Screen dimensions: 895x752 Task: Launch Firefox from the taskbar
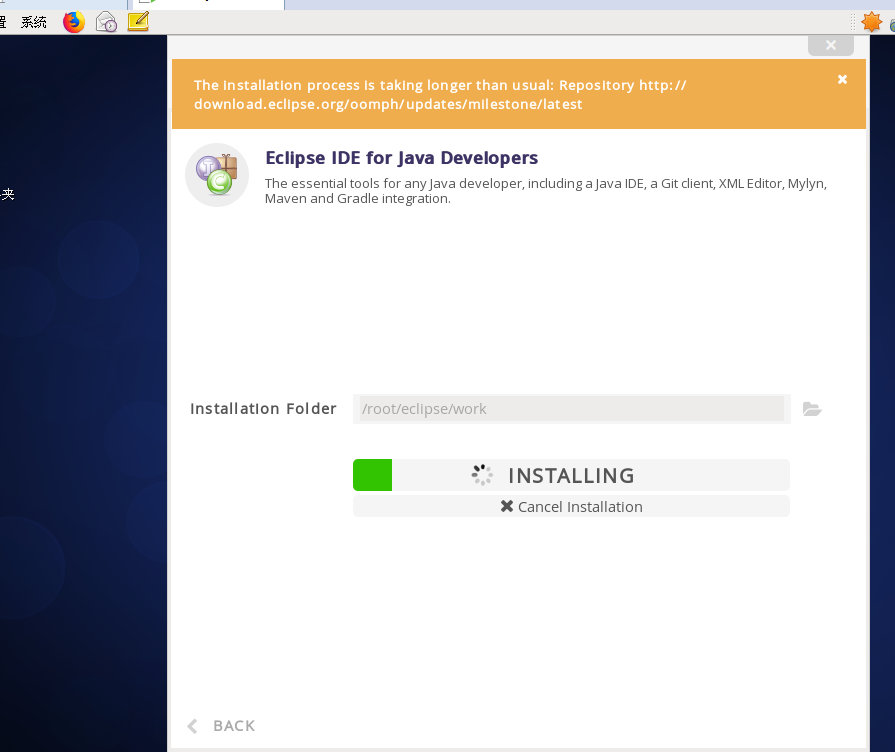[73, 21]
